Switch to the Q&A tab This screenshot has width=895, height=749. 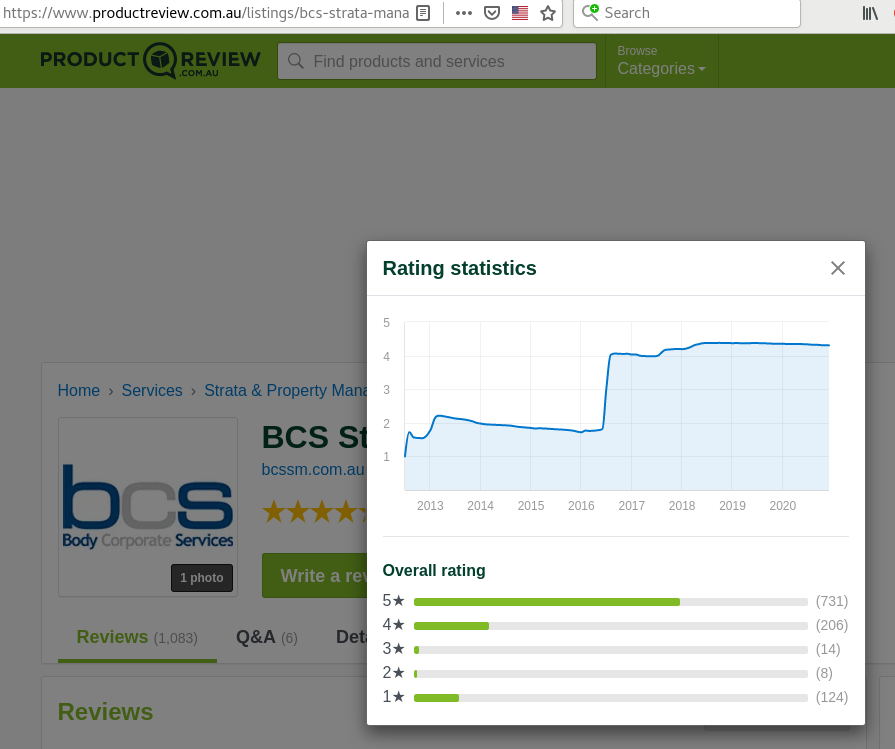(267, 637)
